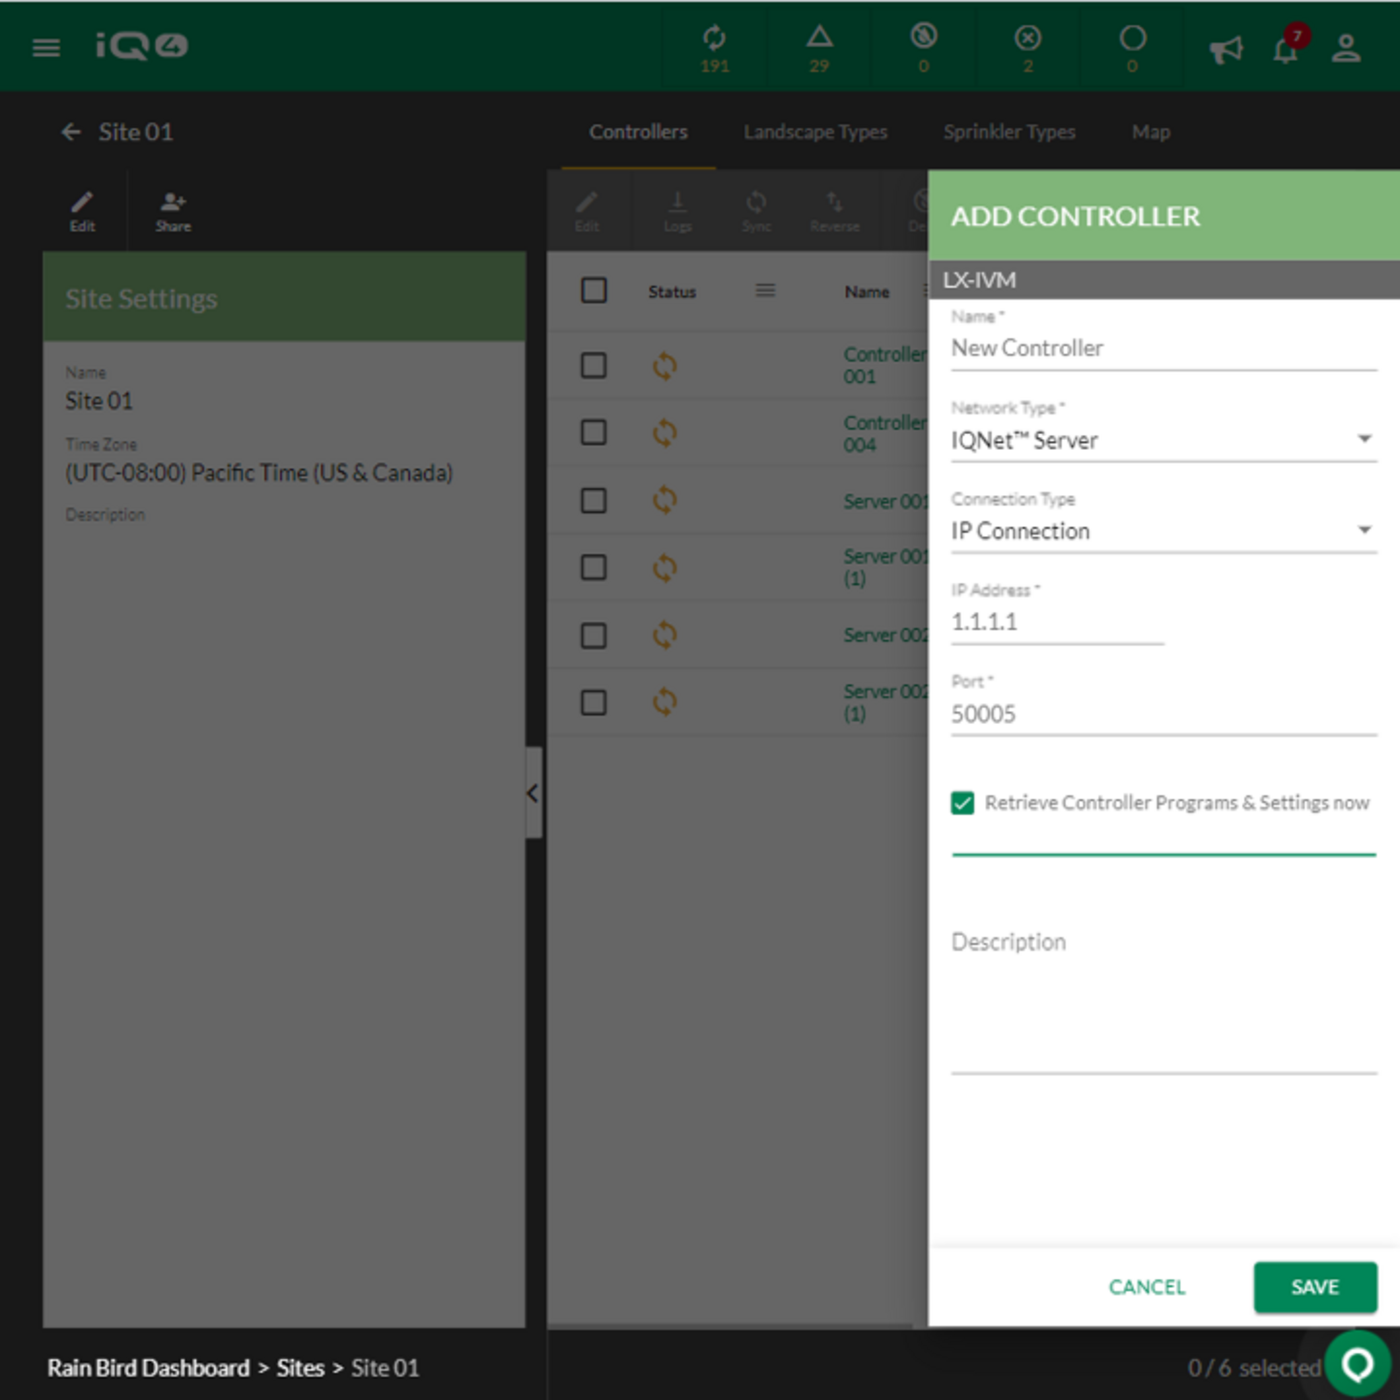
Task: Click the CANCEL button
Action: click(x=1147, y=1287)
